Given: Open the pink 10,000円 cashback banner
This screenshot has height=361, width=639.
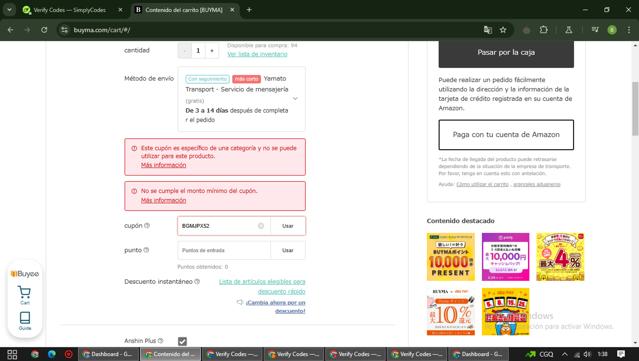Looking at the screenshot, I should 505,257.
